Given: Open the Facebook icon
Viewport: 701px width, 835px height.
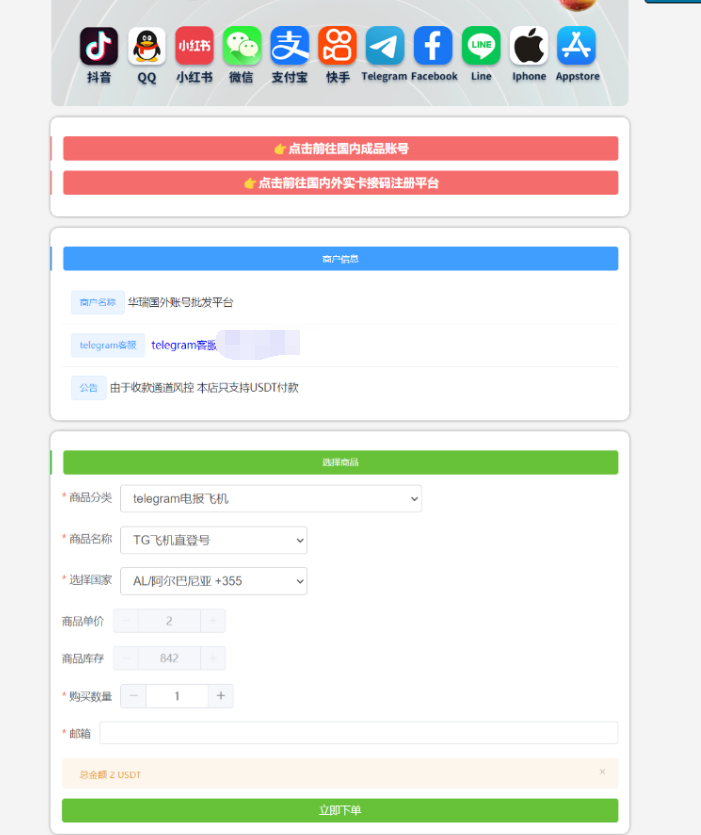Looking at the screenshot, I should 433,46.
